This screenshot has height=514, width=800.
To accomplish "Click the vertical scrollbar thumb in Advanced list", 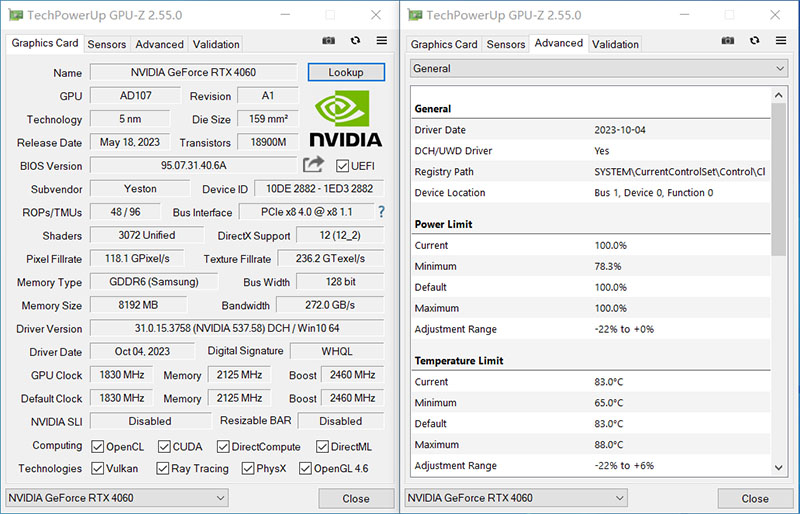I will point(779,179).
